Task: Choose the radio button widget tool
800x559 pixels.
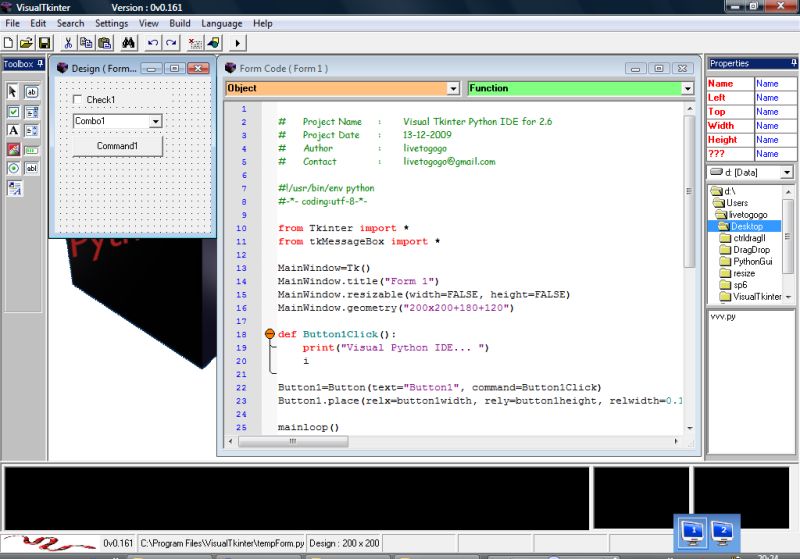Action: [13, 168]
